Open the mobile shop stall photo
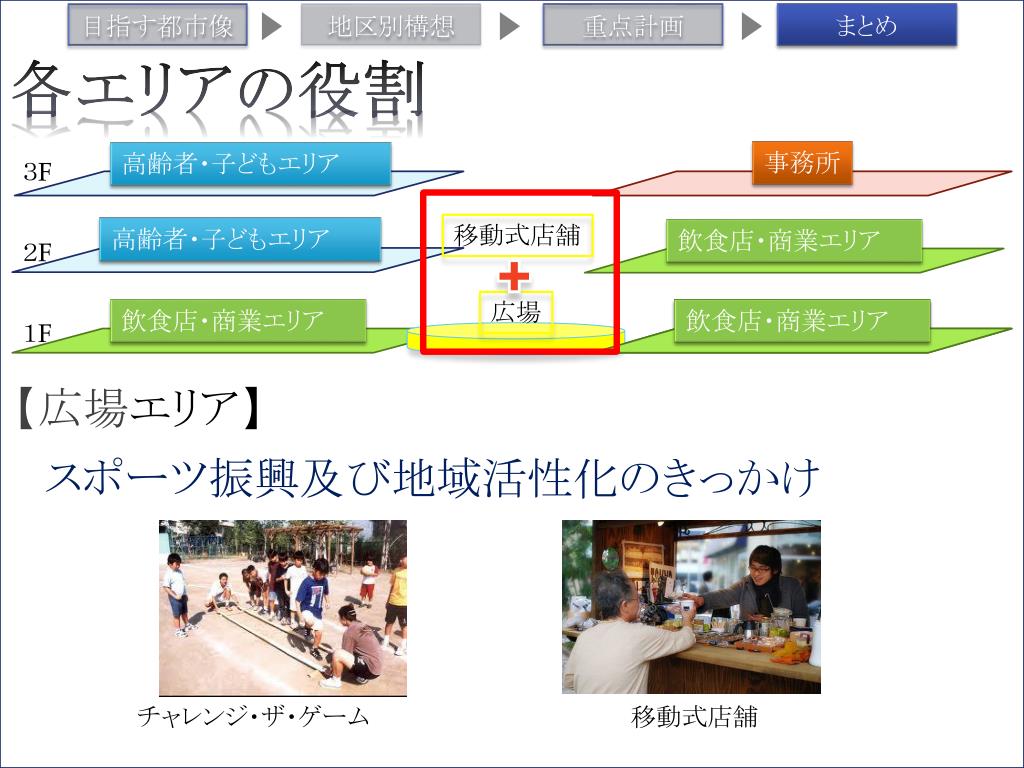The image size is (1024, 768). [691, 607]
